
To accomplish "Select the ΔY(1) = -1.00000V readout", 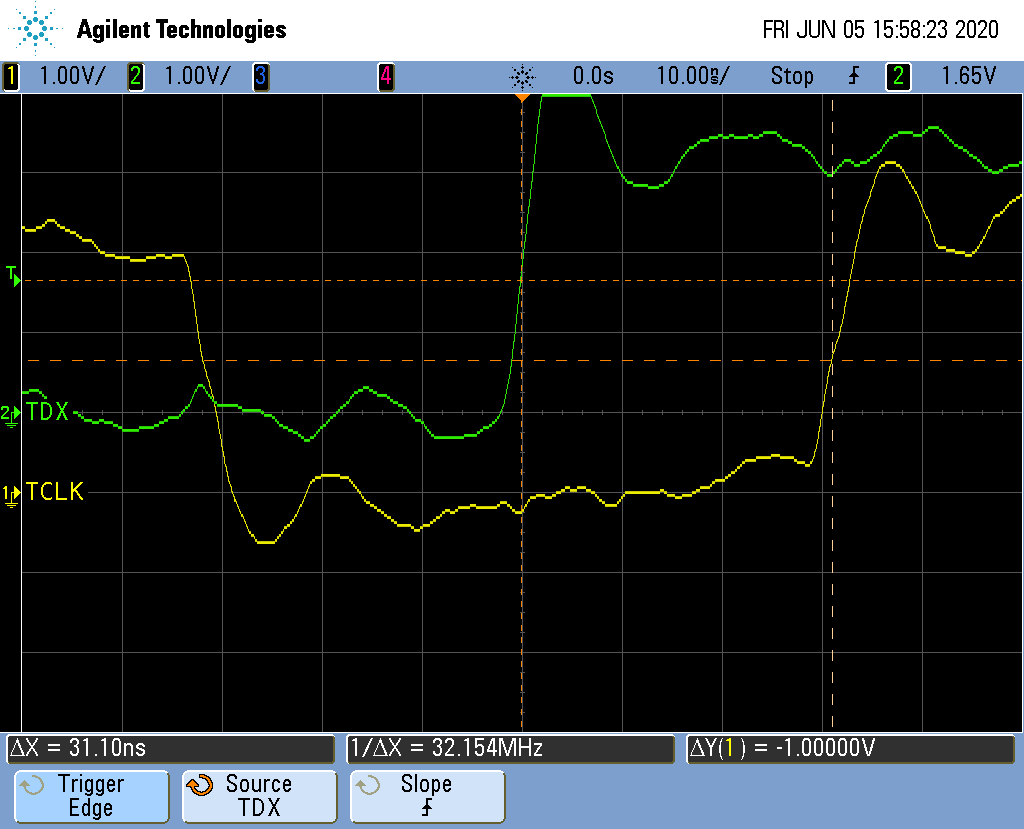I will click(848, 748).
